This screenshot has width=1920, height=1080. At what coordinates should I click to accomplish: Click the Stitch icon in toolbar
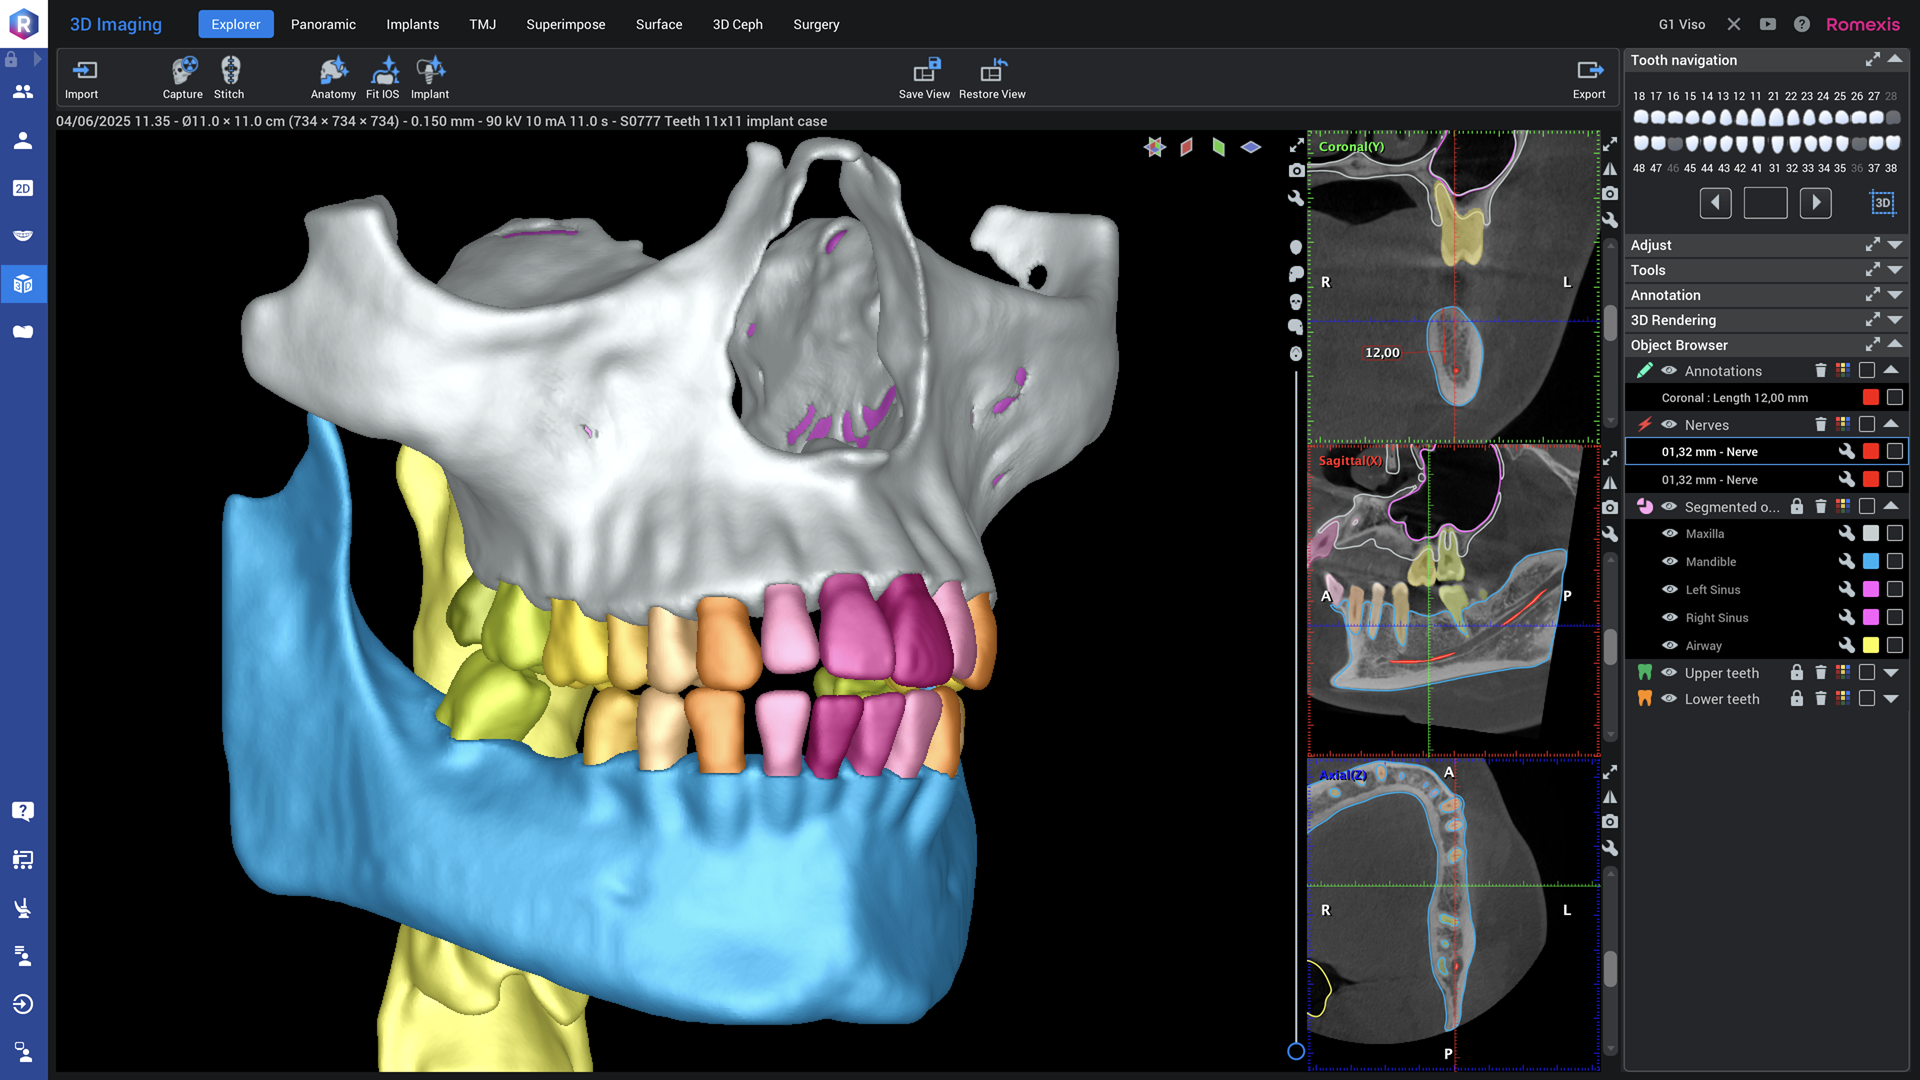coord(230,71)
